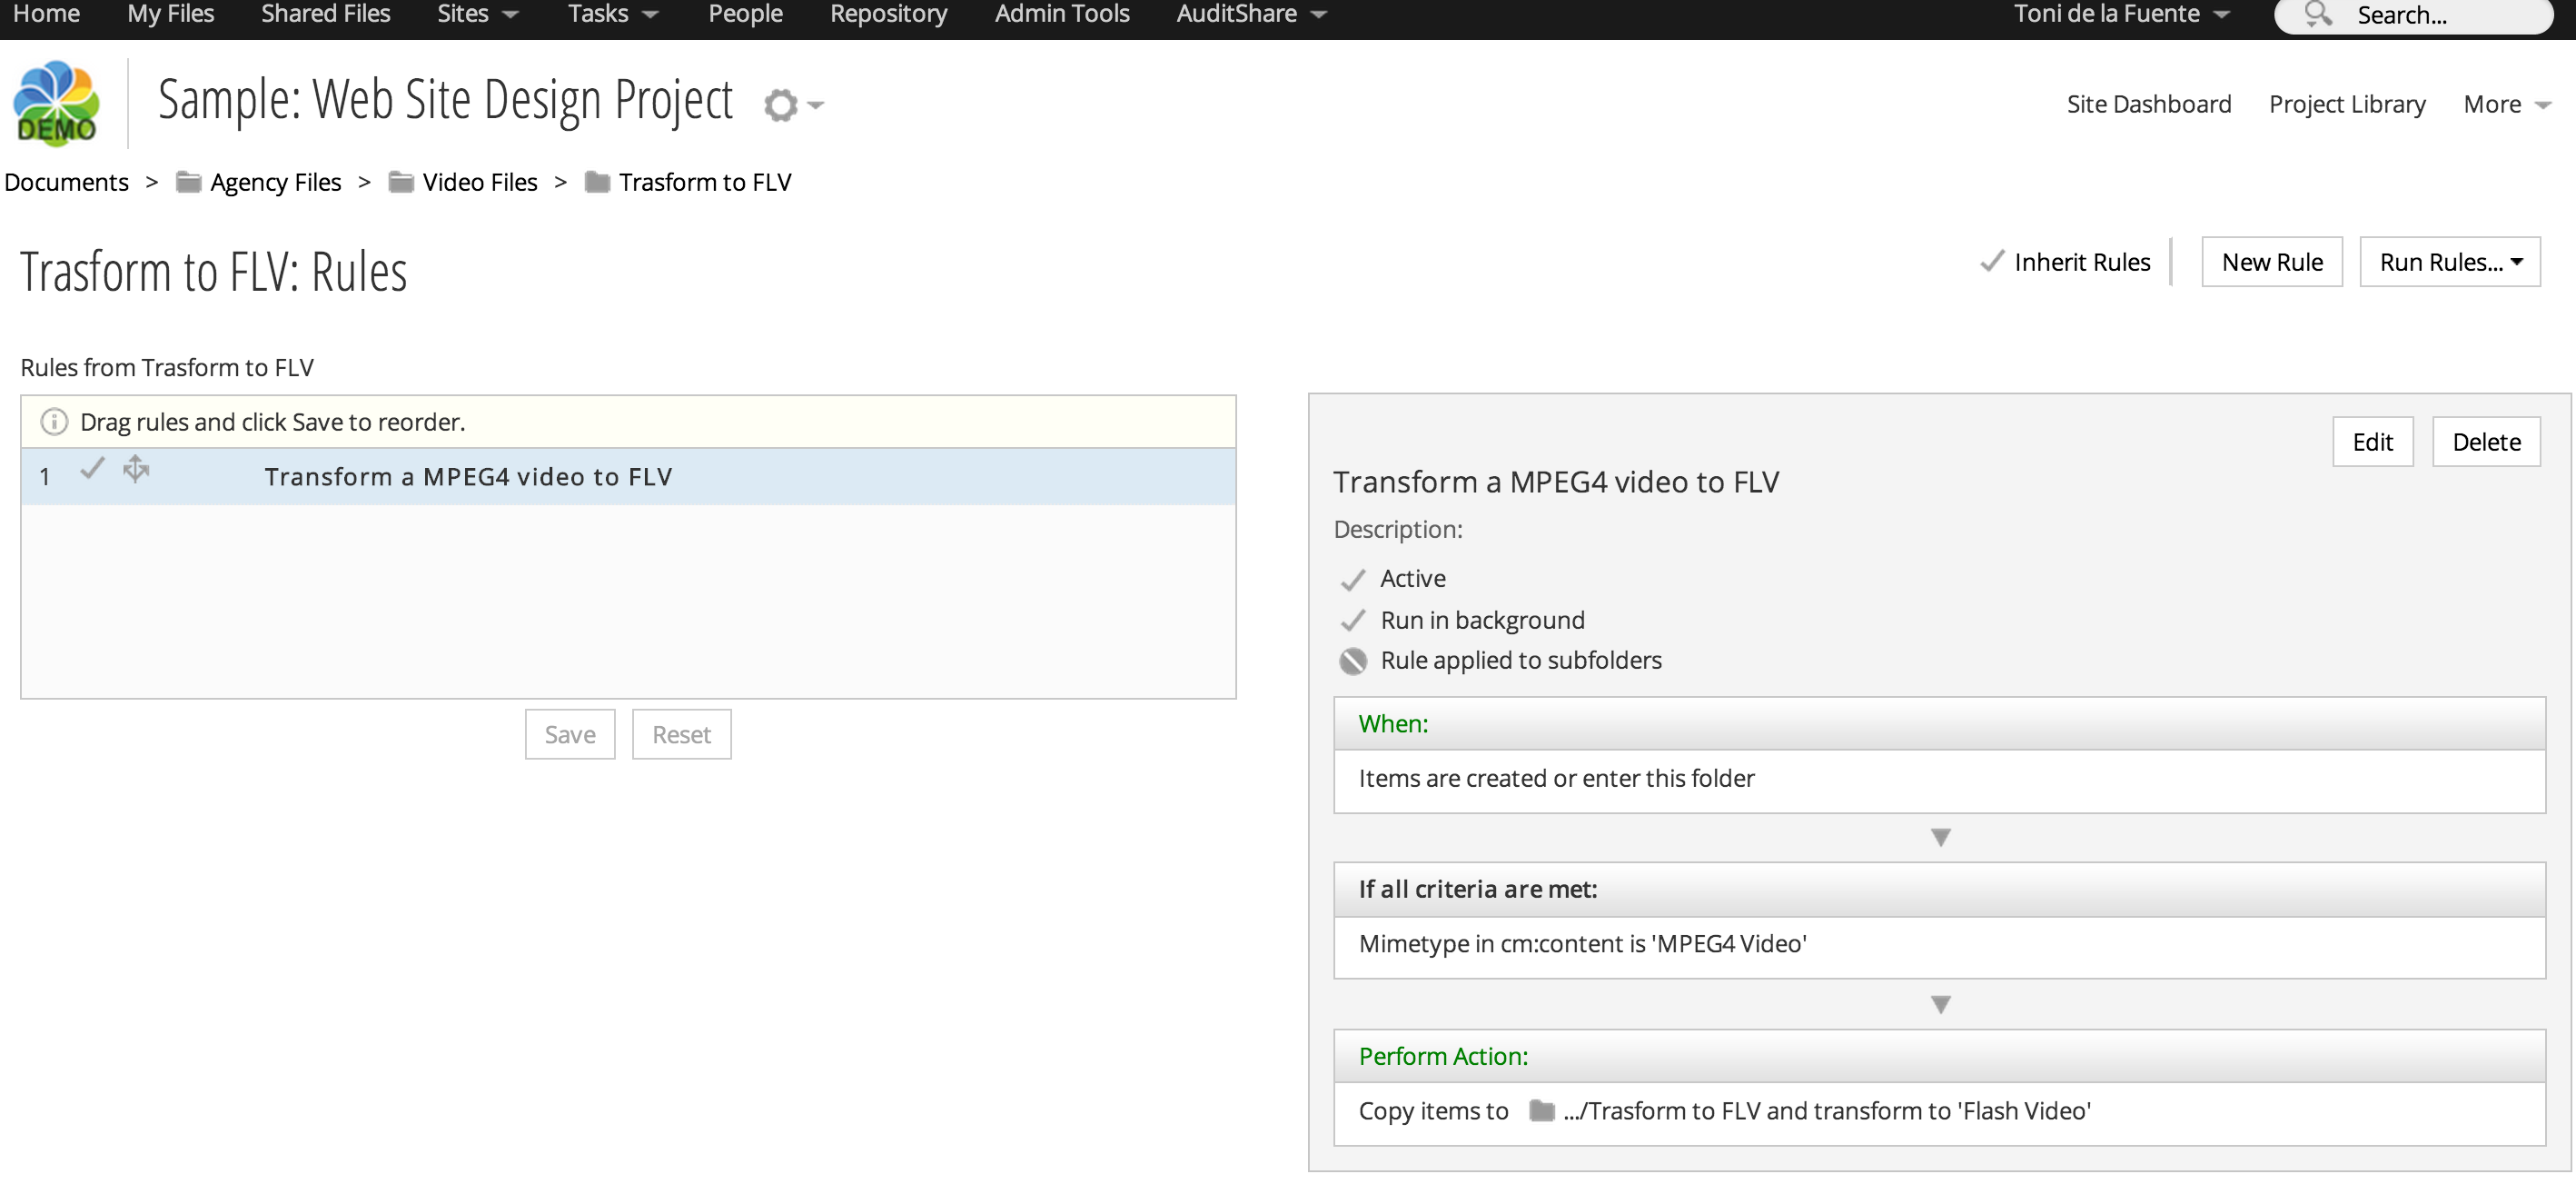Image resolution: width=2576 pixels, height=1194 pixels.
Task: Open the Toni de la Fuente user menu
Action: (2121, 14)
